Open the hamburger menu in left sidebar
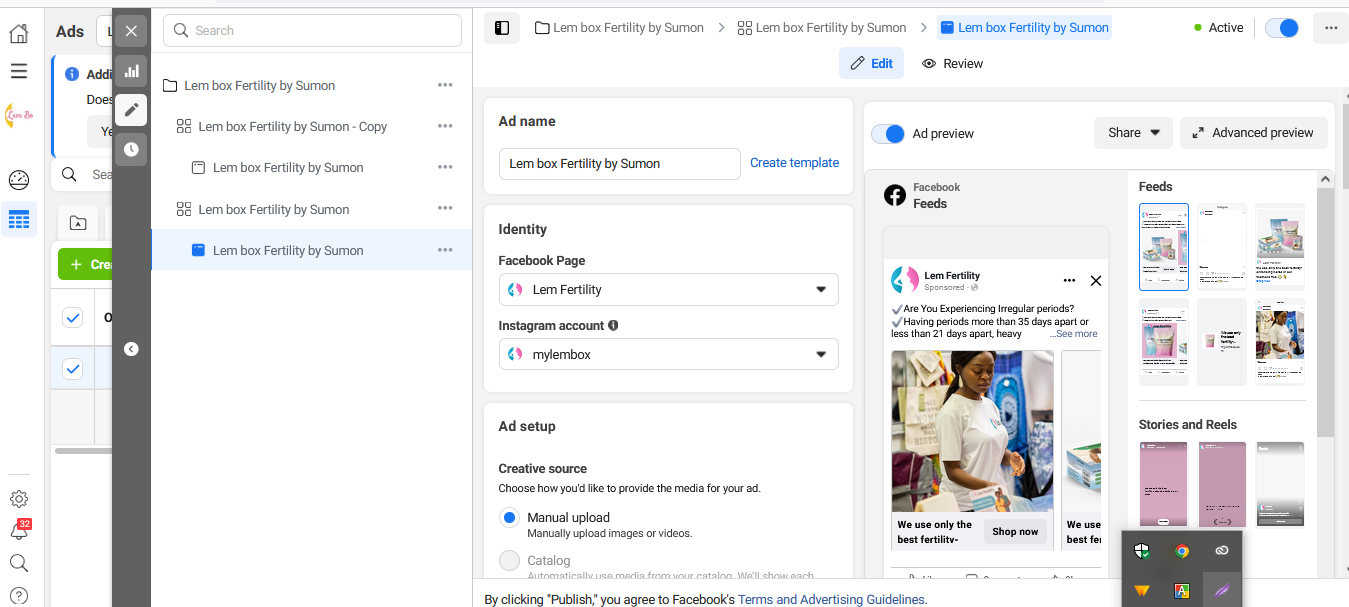 tap(18, 71)
